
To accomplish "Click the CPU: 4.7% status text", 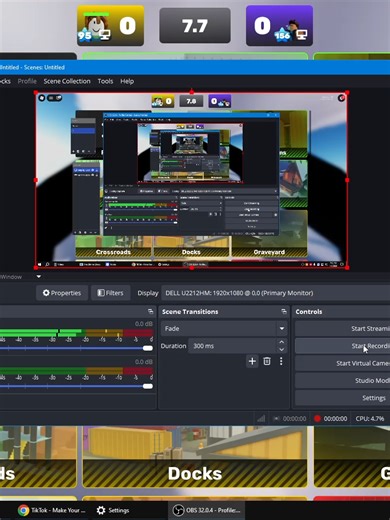I will pyautogui.click(x=370, y=419).
